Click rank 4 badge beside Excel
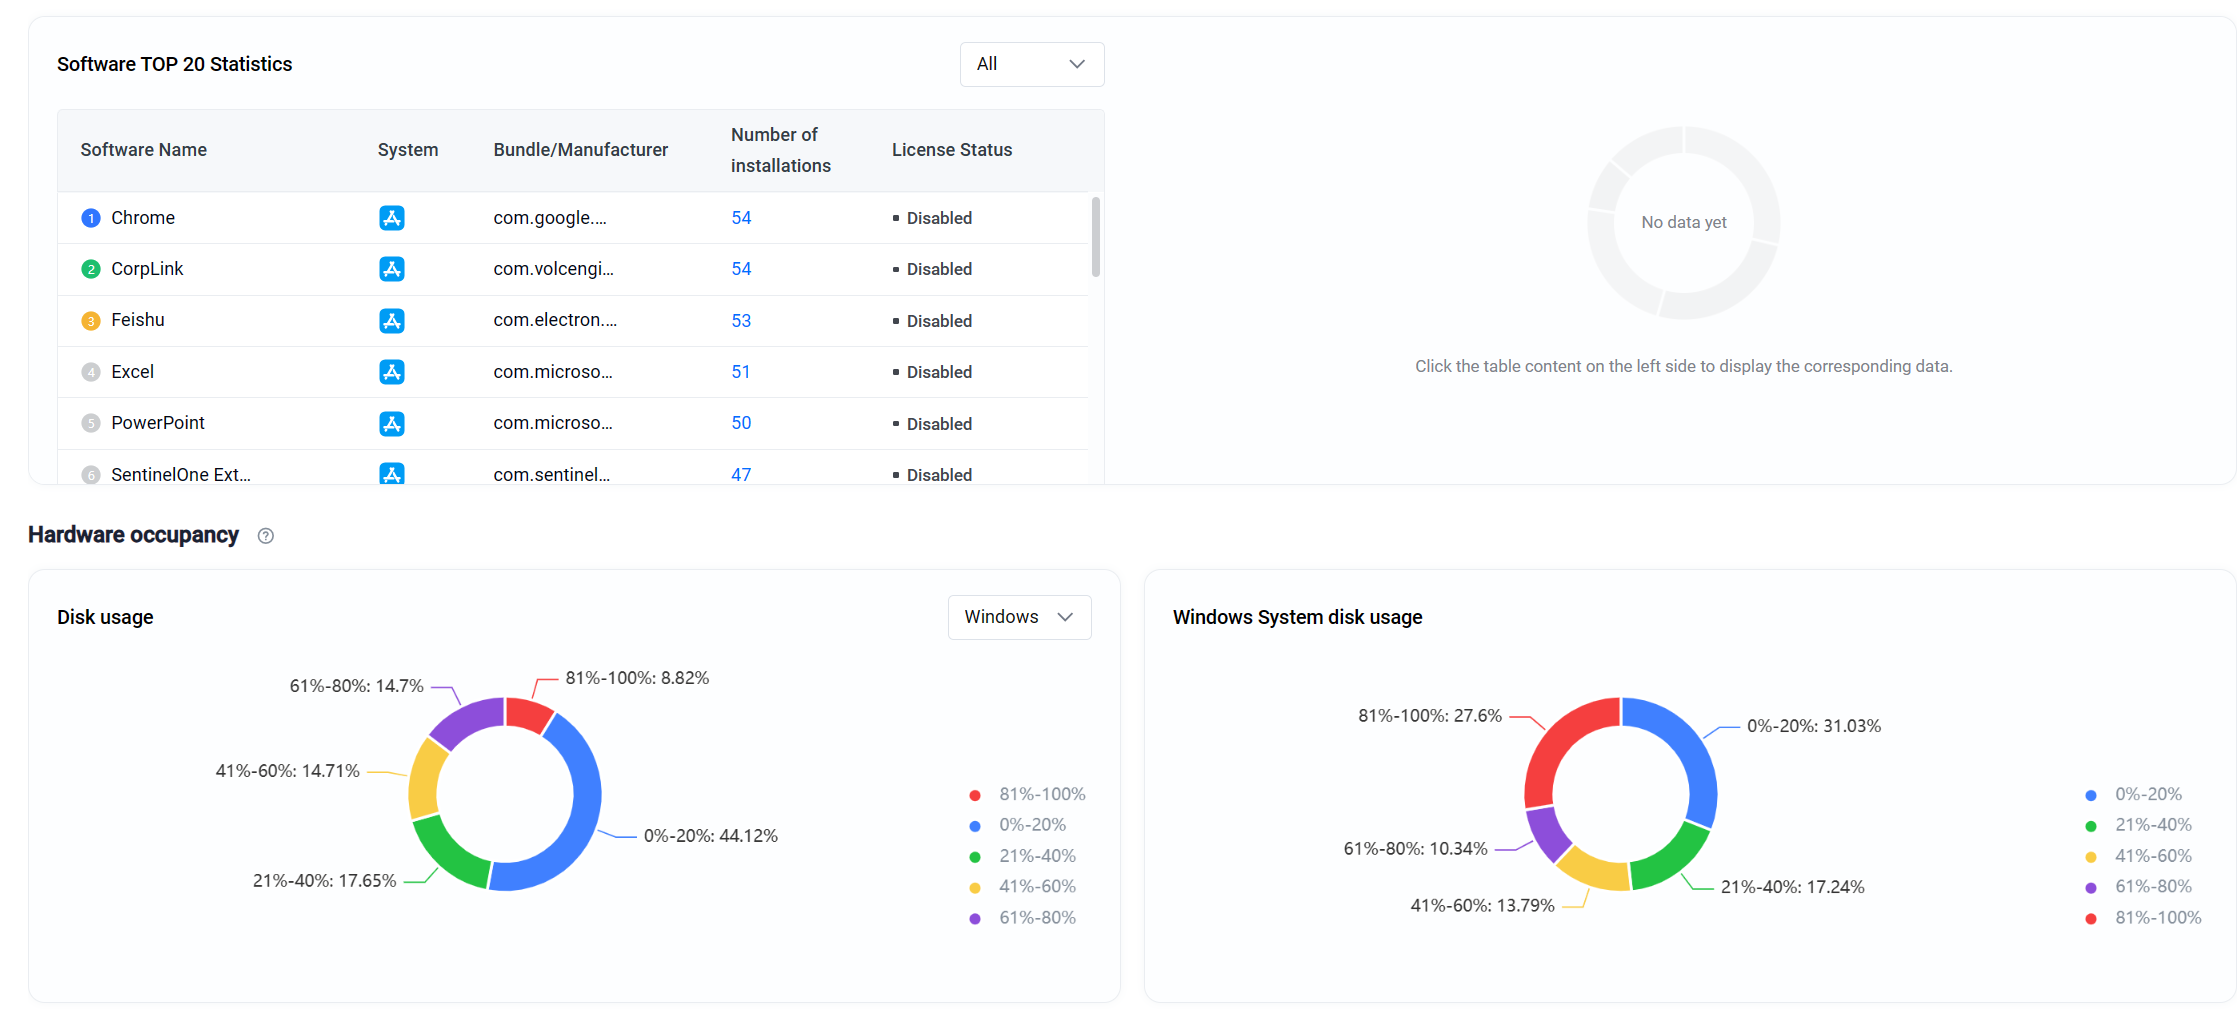The height and width of the screenshot is (1009, 2240). (x=91, y=372)
